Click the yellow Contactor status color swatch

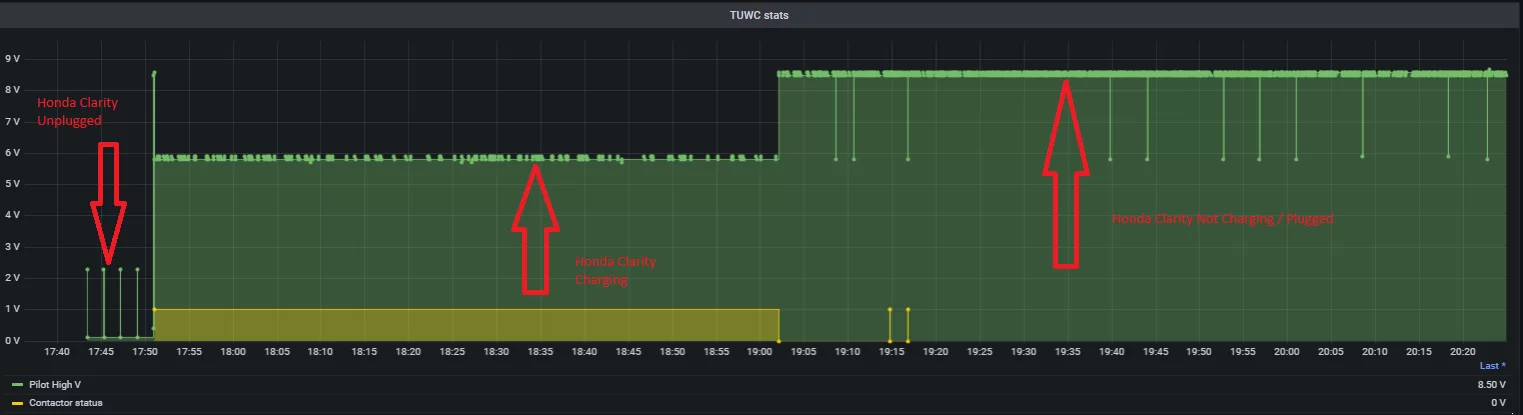[x=17, y=403]
